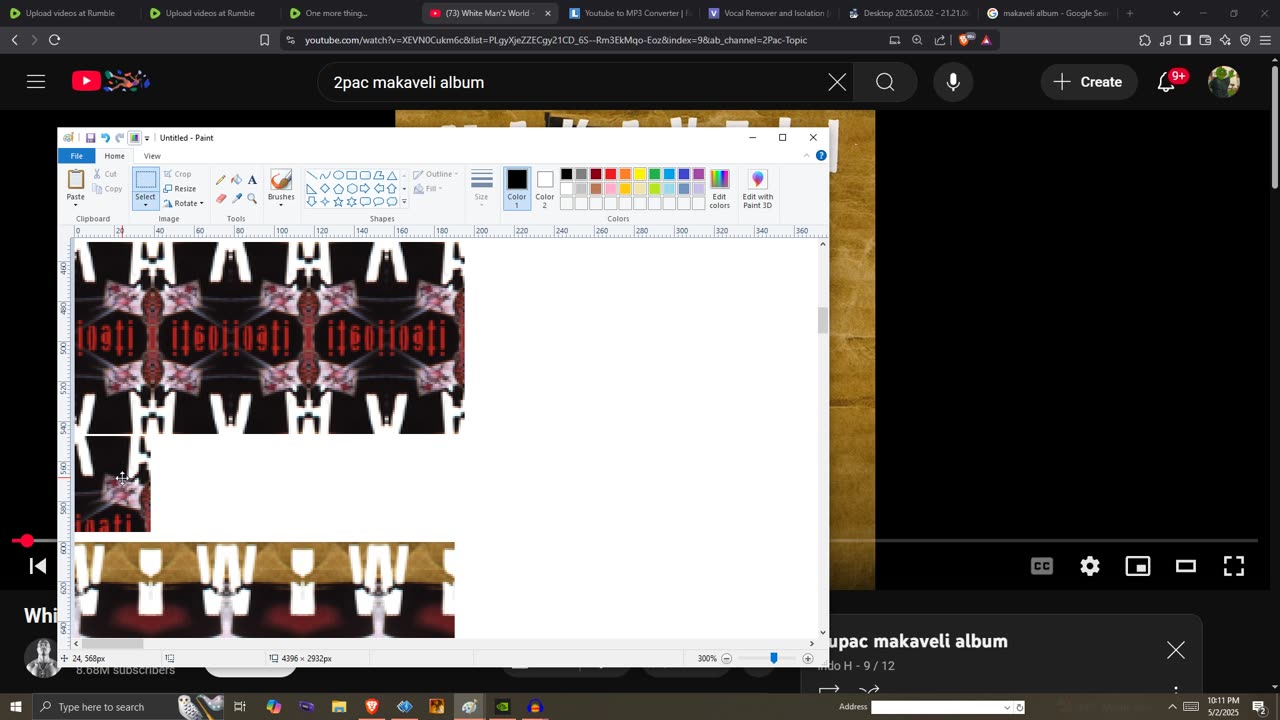The width and height of the screenshot is (1280, 720).
Task: Click the Windows Start button
Action: [15, 707]
